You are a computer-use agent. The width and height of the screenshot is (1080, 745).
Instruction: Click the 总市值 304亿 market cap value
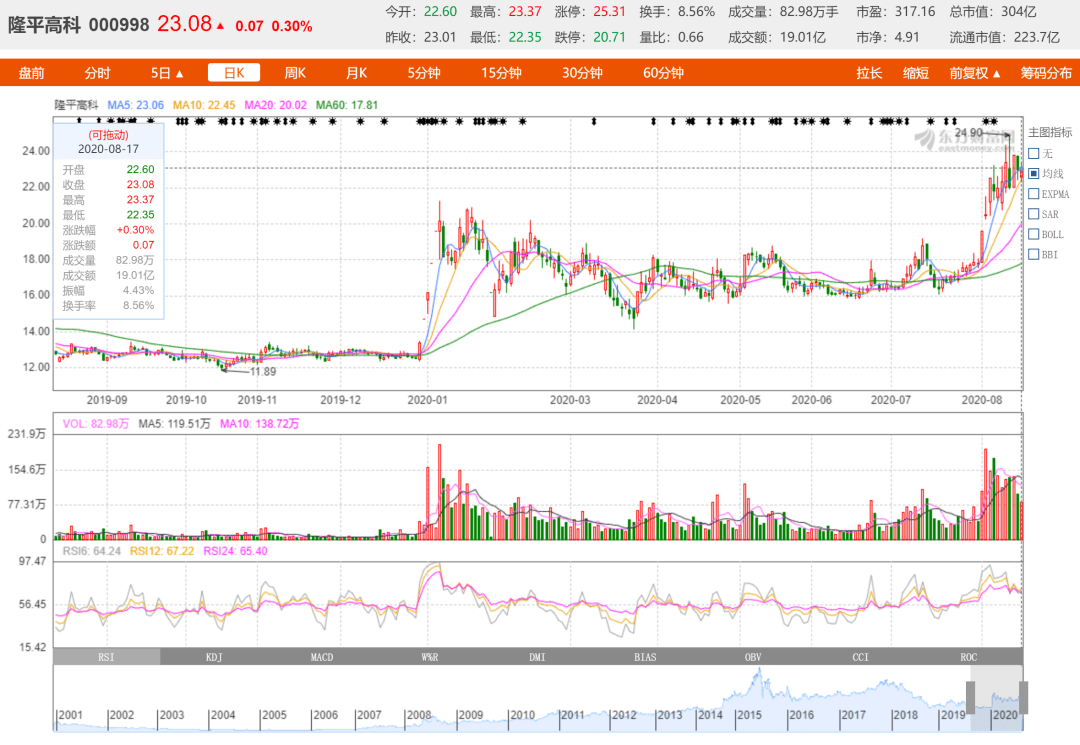(x=1019, y=12)
